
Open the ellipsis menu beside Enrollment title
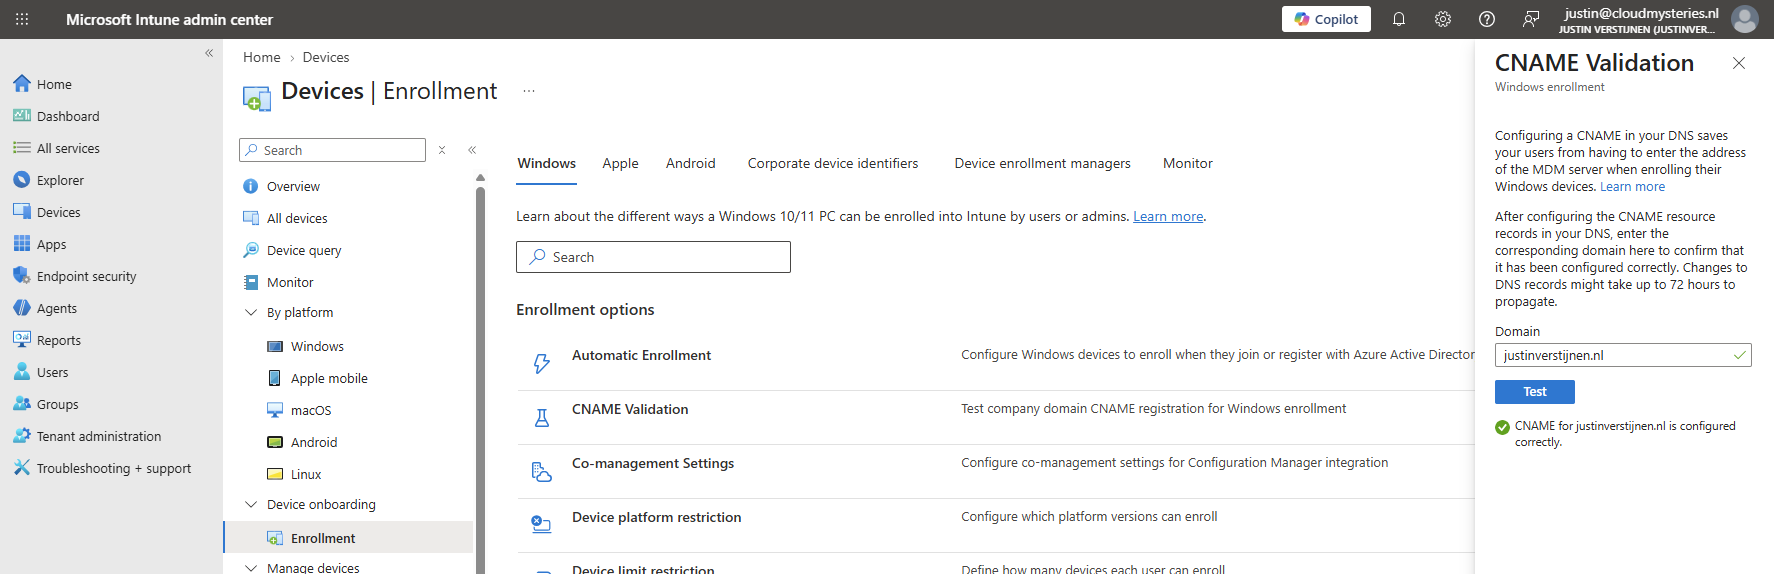pos(529,91)
